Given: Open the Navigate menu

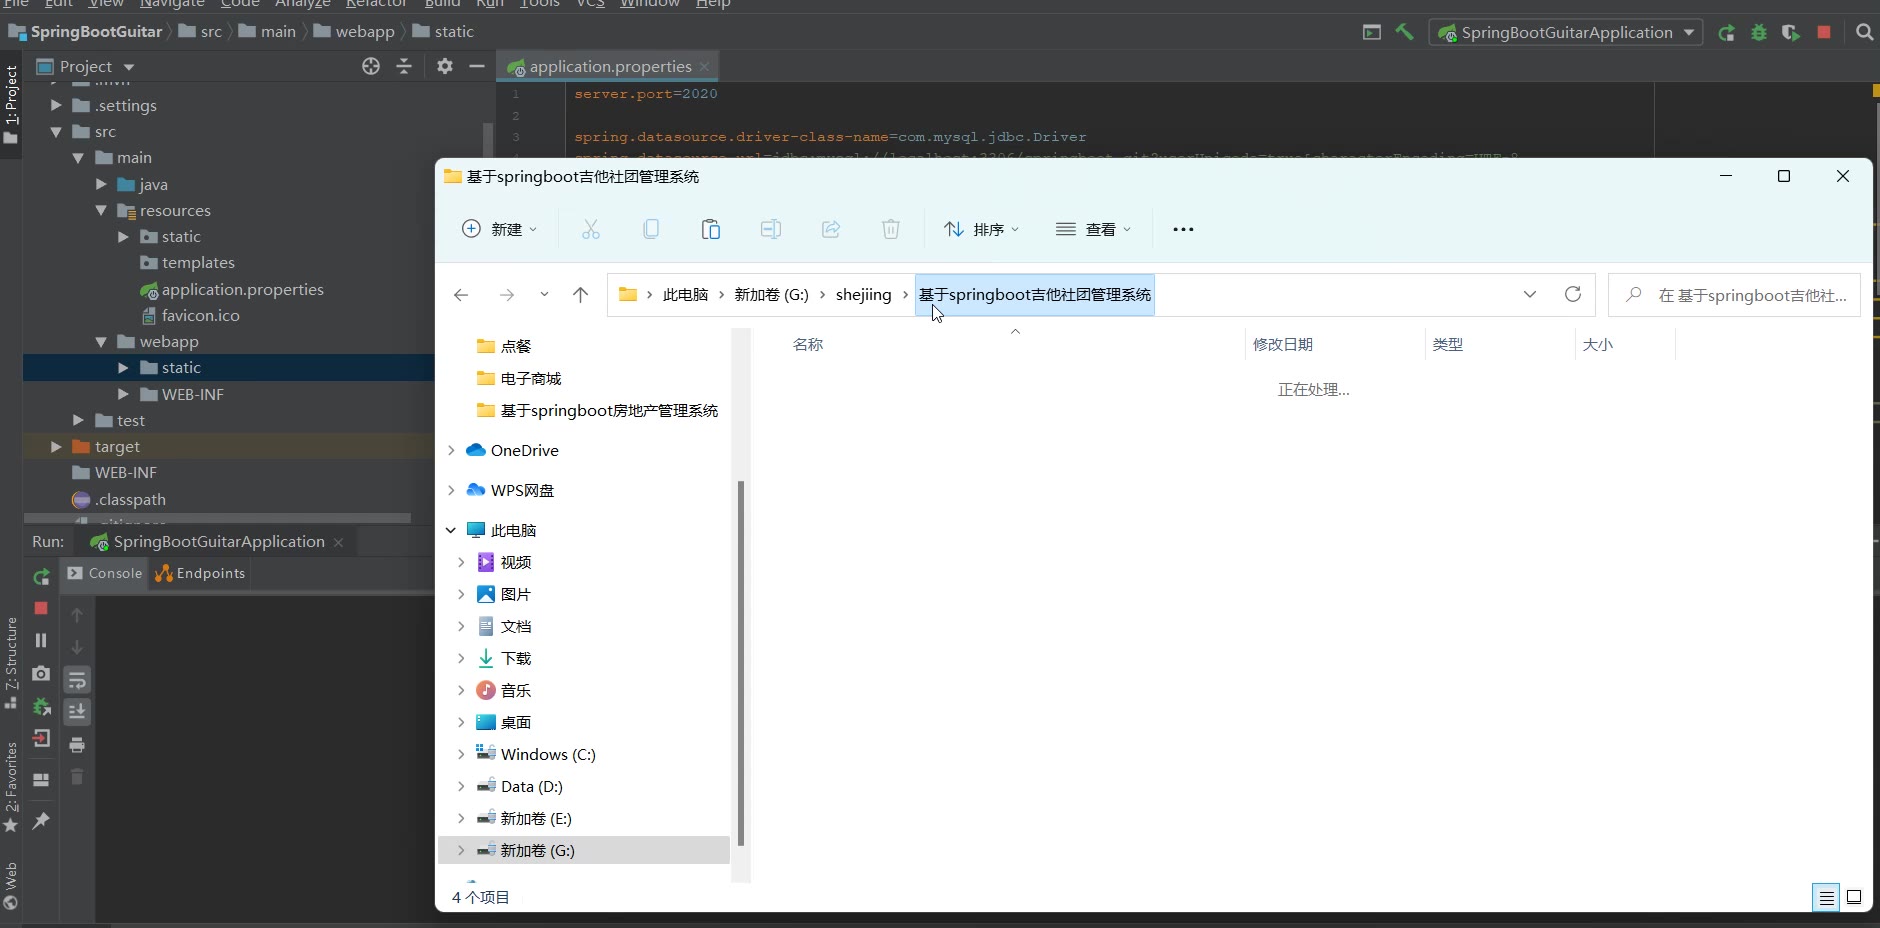Looking at the screenshot, I should 172,4.
